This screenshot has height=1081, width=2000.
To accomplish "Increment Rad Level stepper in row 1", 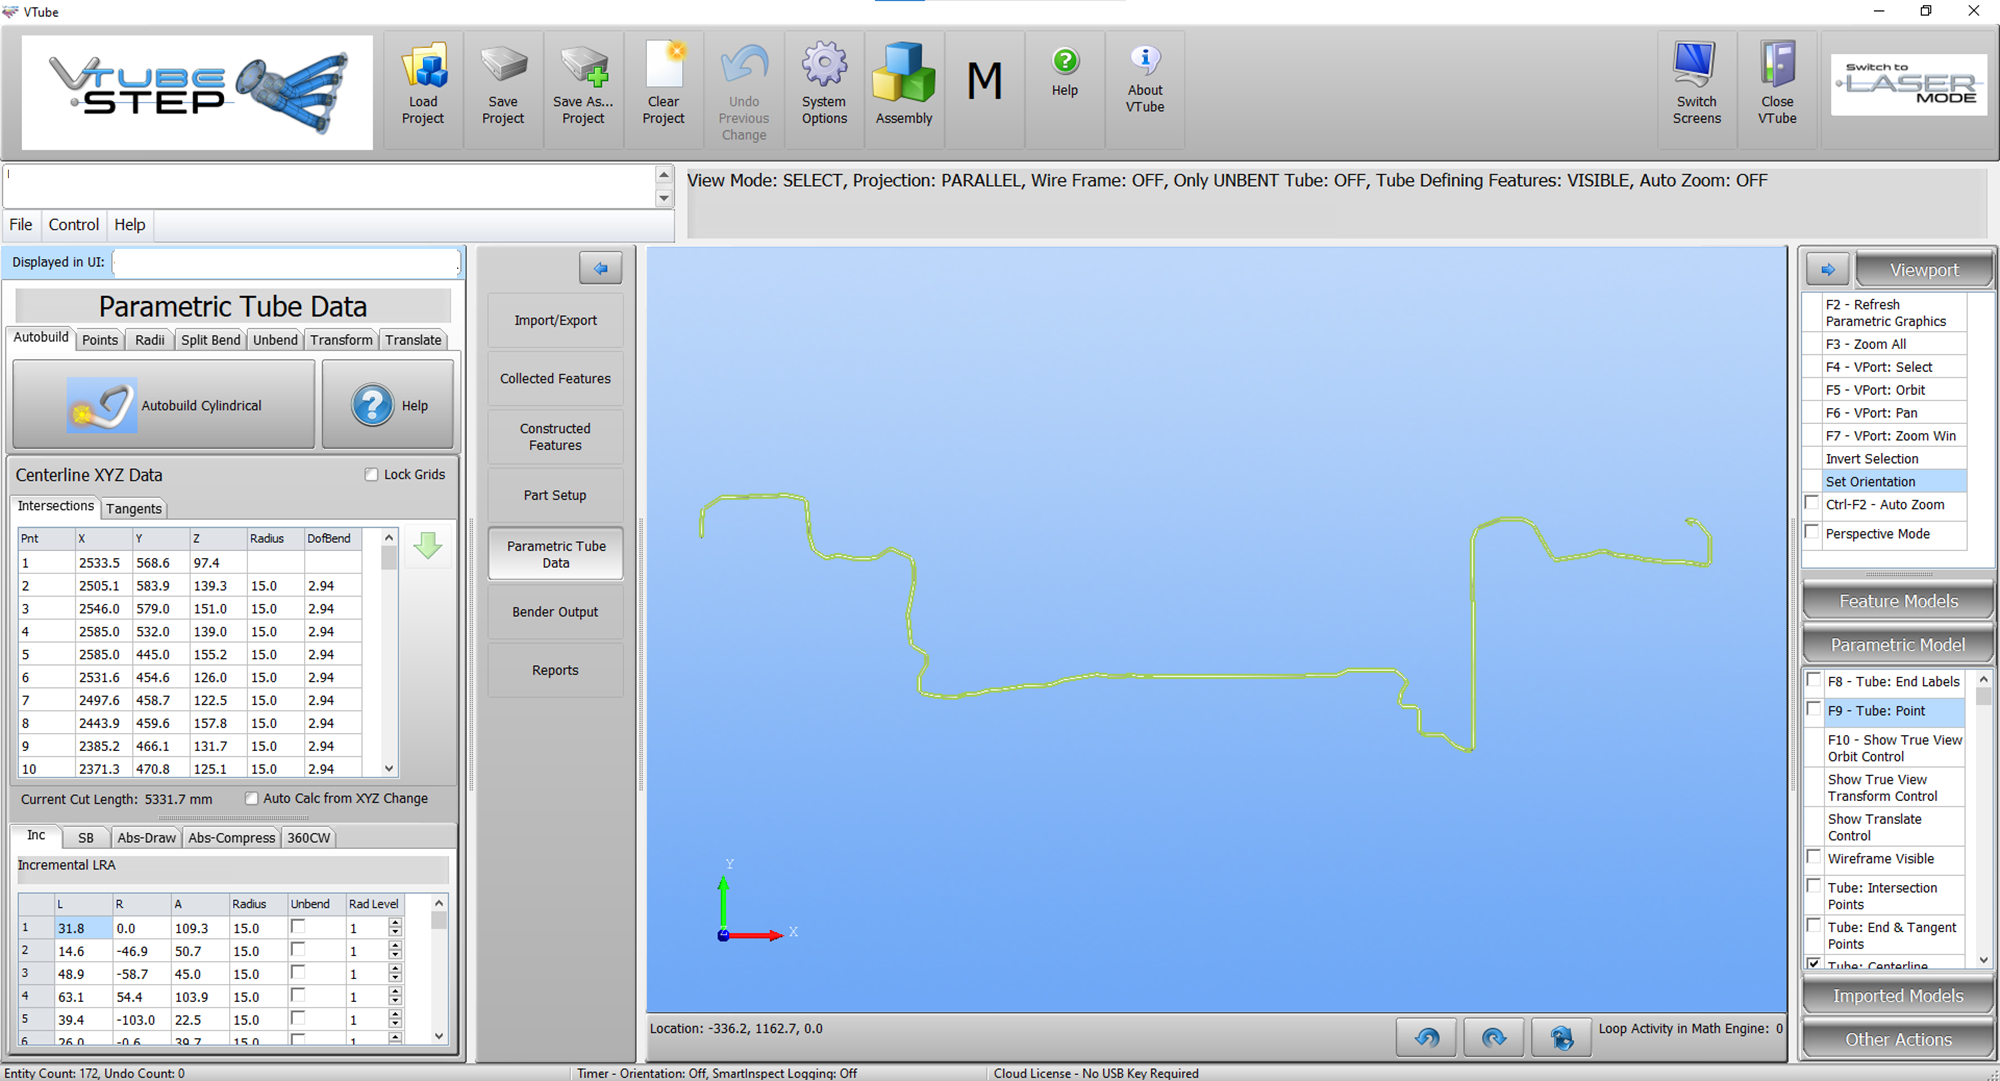I will pos(396,923).
